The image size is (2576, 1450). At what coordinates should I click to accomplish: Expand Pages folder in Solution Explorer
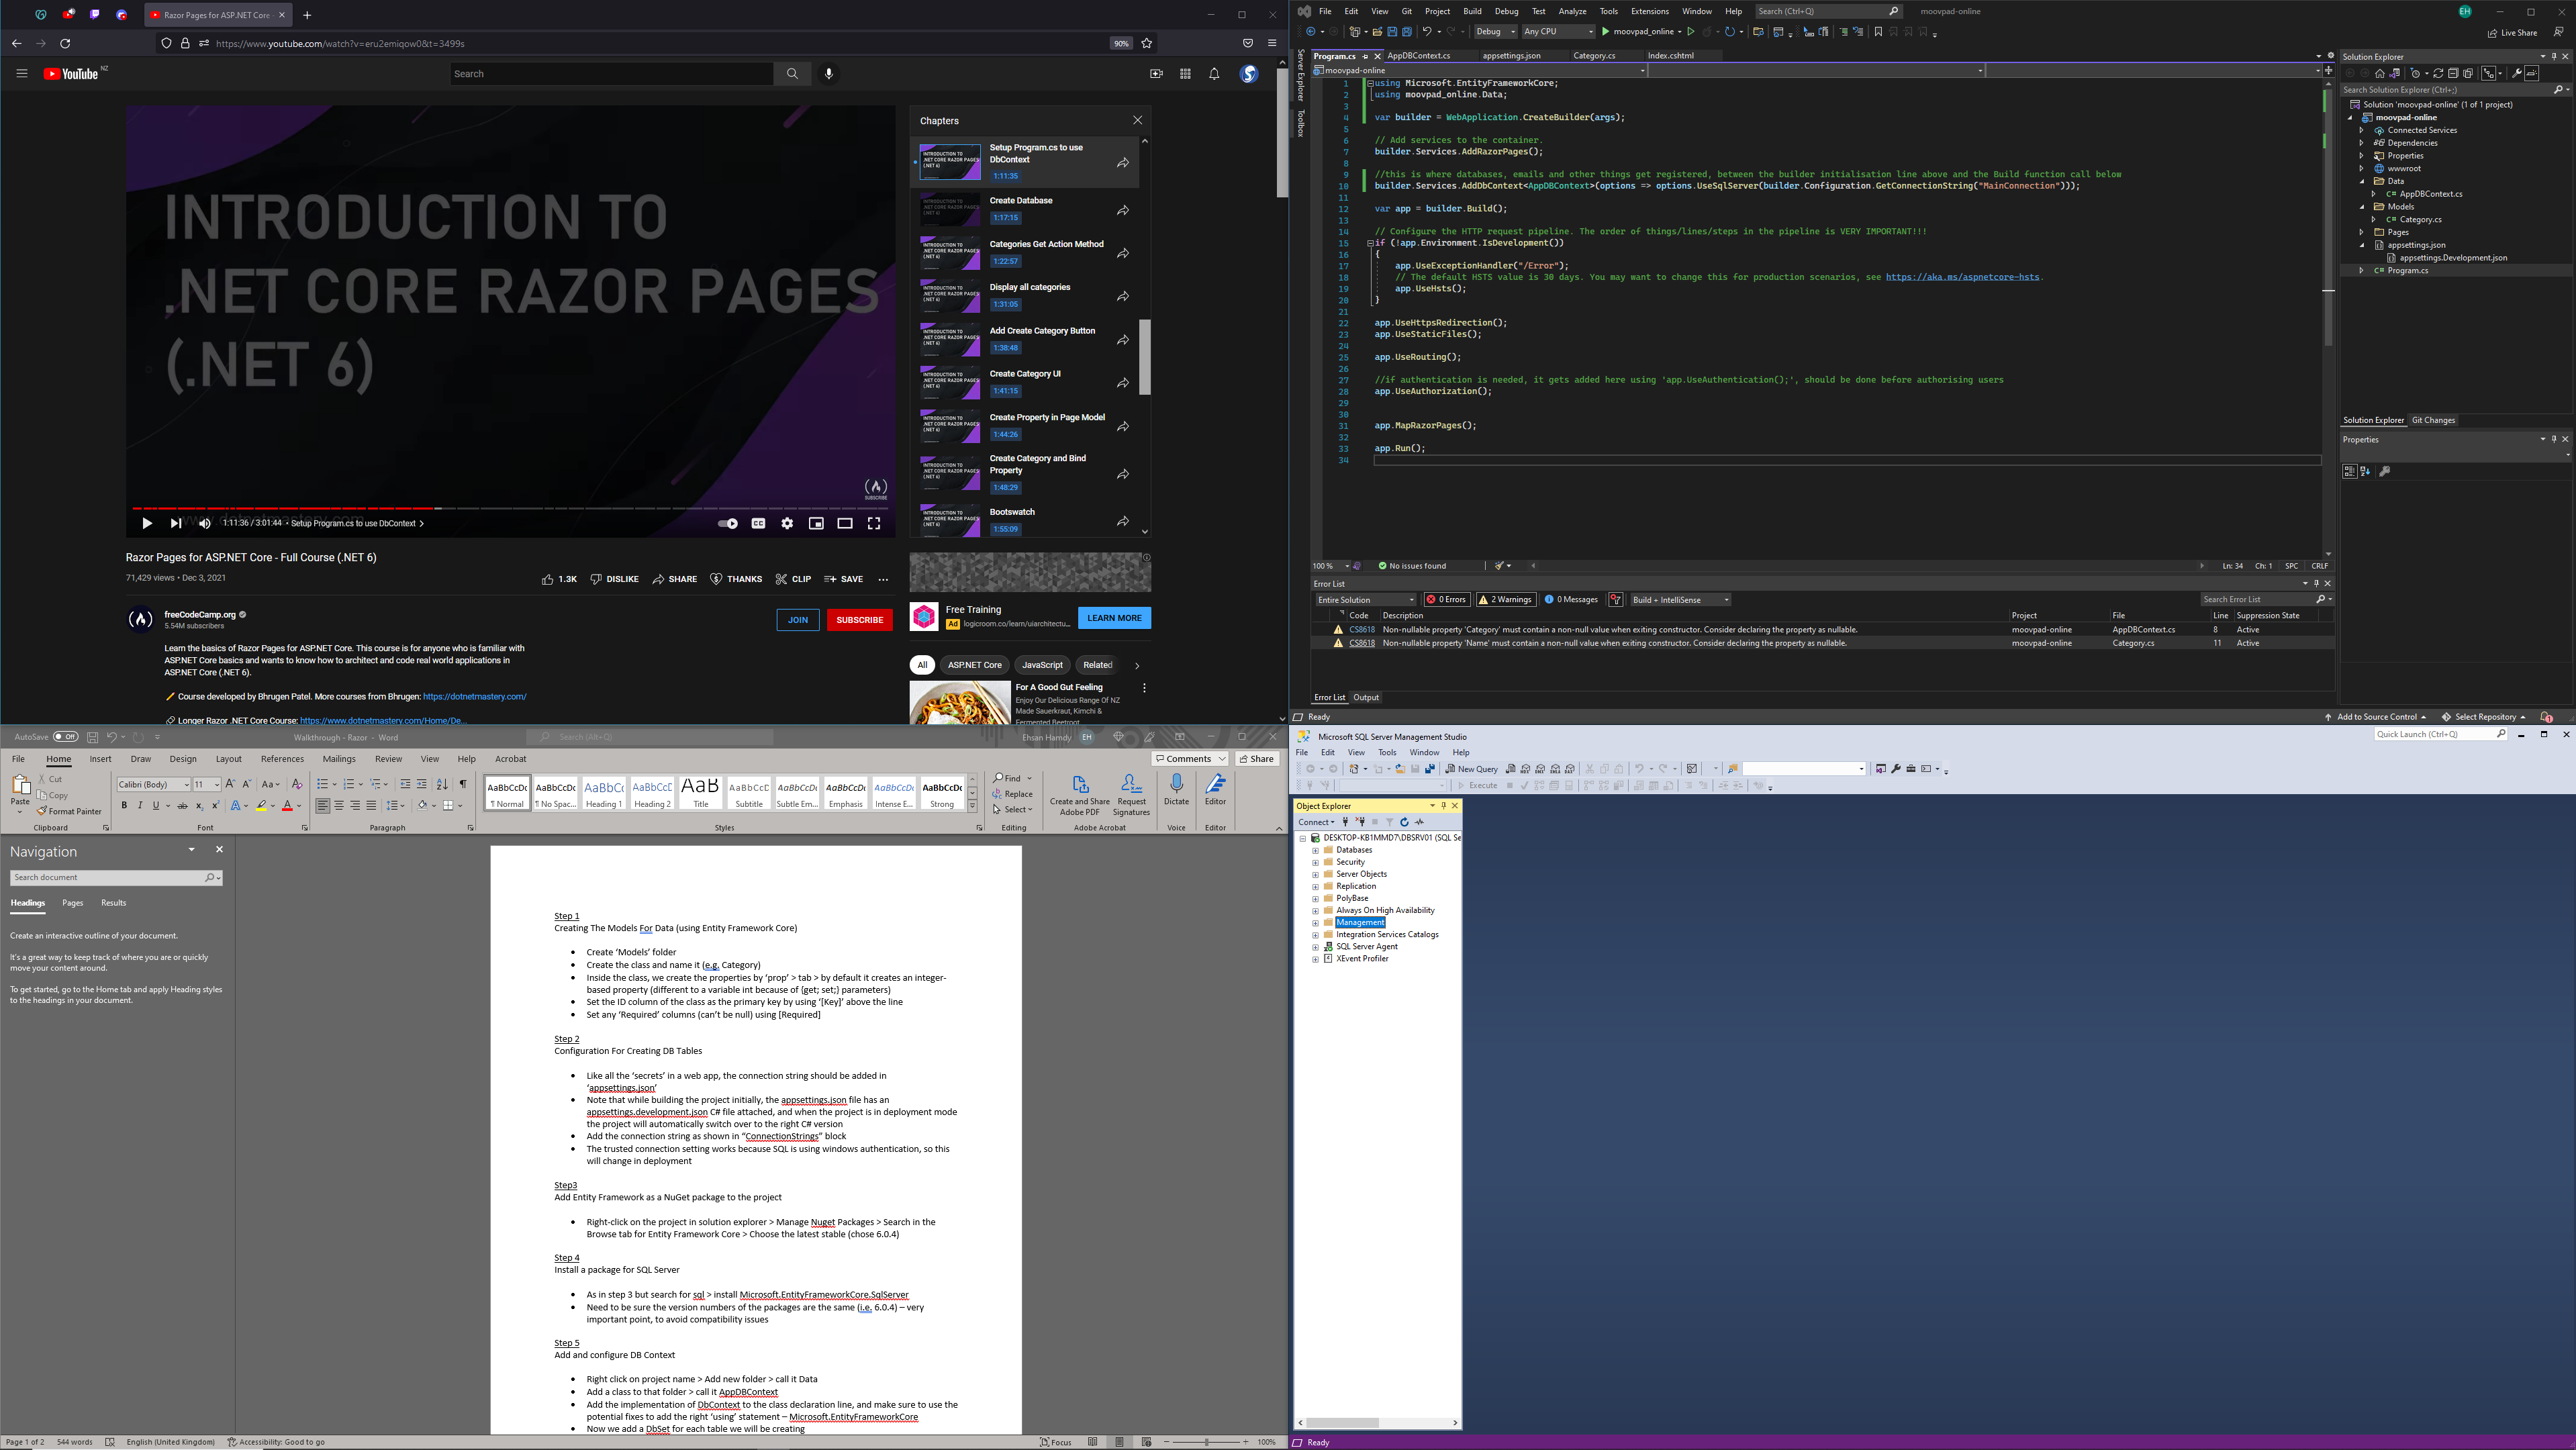tap(2362, 232)
